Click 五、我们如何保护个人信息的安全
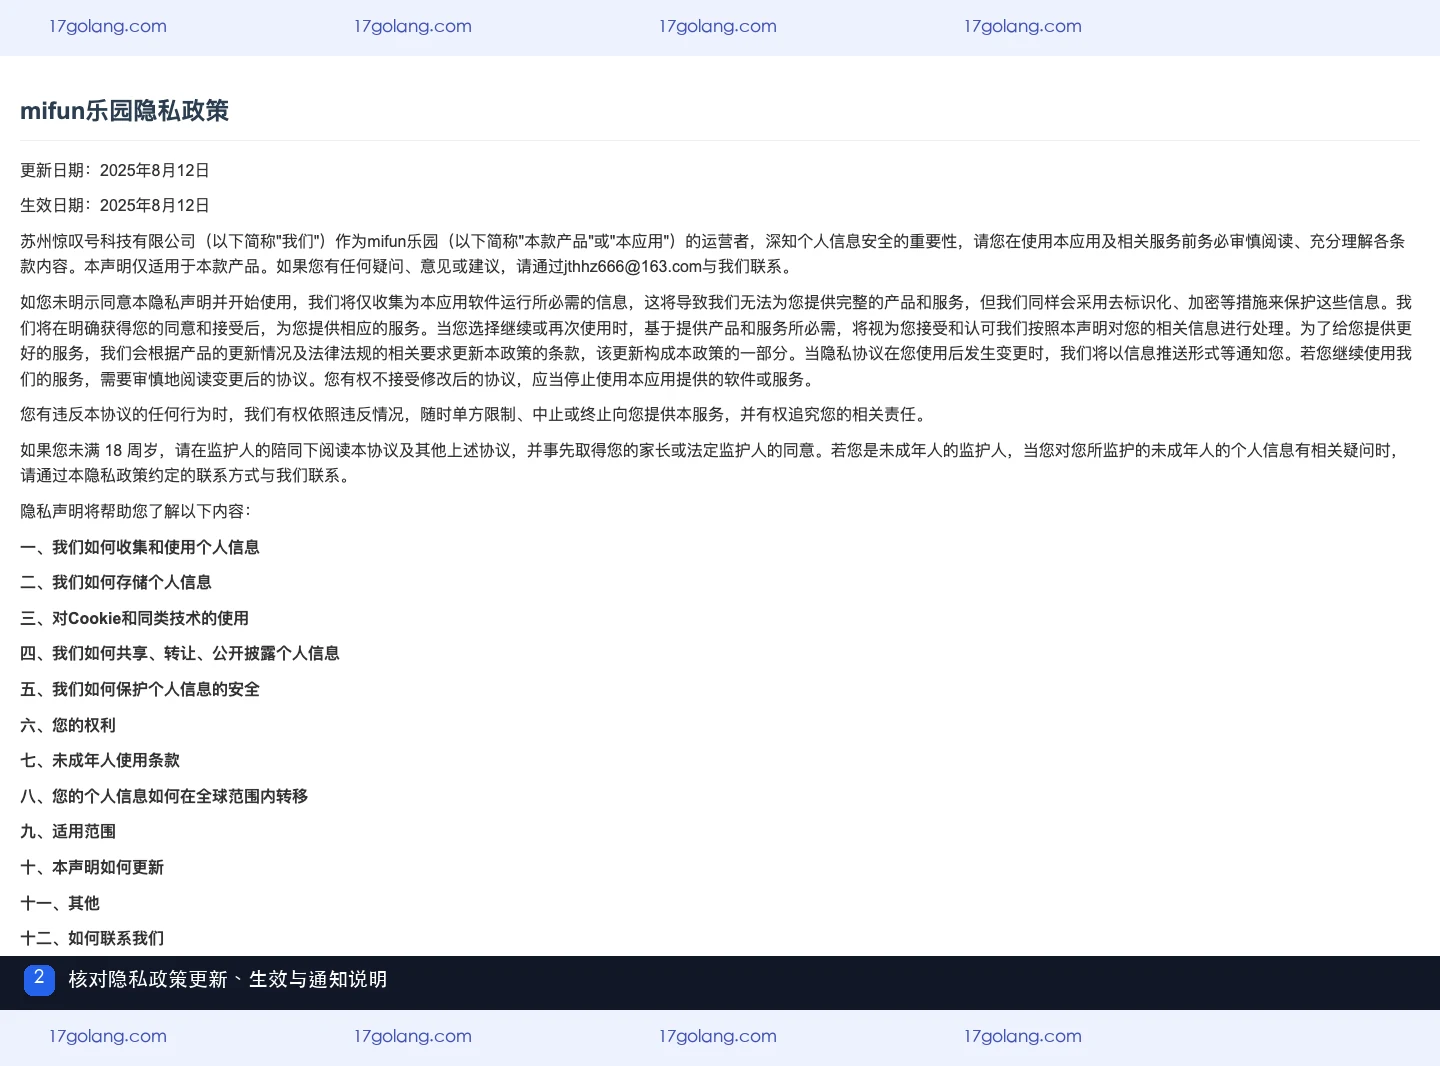Image resolution: width=1440 pixels, height=1066 pixels. coord(140,689)
